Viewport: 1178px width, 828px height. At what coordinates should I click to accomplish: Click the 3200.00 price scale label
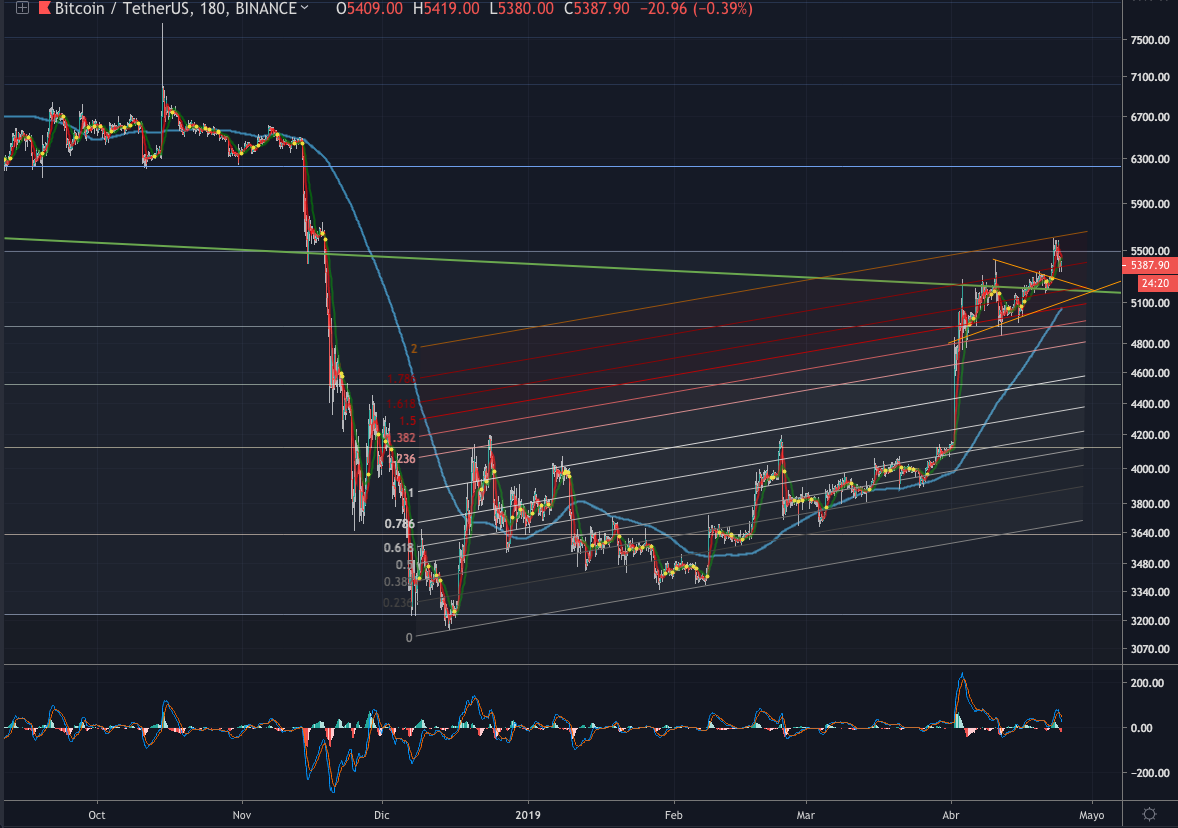1149,621
